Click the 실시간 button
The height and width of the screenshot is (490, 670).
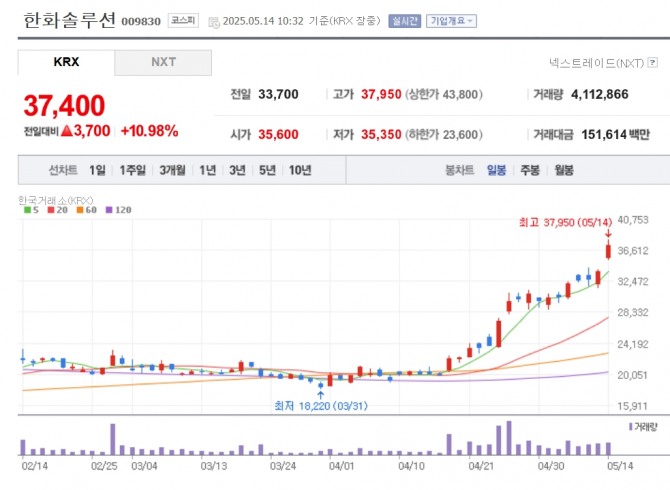[404, 21]
